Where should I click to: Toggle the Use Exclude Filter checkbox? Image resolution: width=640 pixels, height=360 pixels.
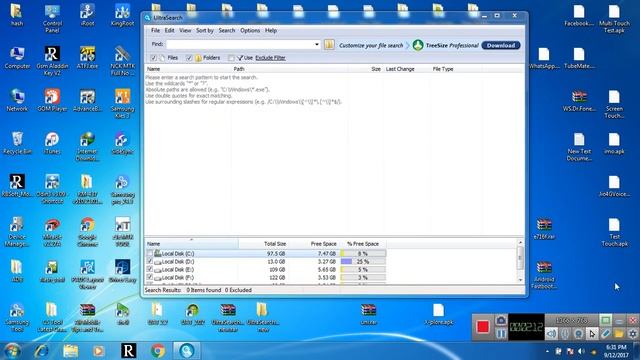point(231,58)
